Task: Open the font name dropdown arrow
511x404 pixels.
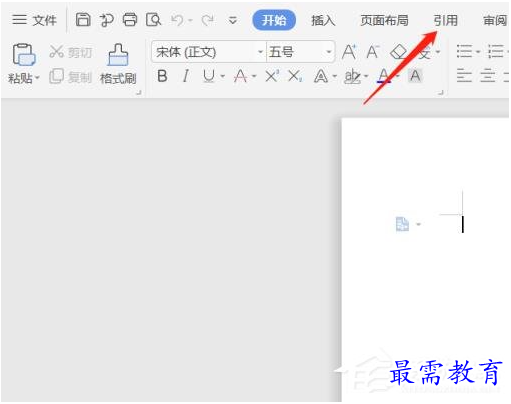Action: (x=261, y=52)
